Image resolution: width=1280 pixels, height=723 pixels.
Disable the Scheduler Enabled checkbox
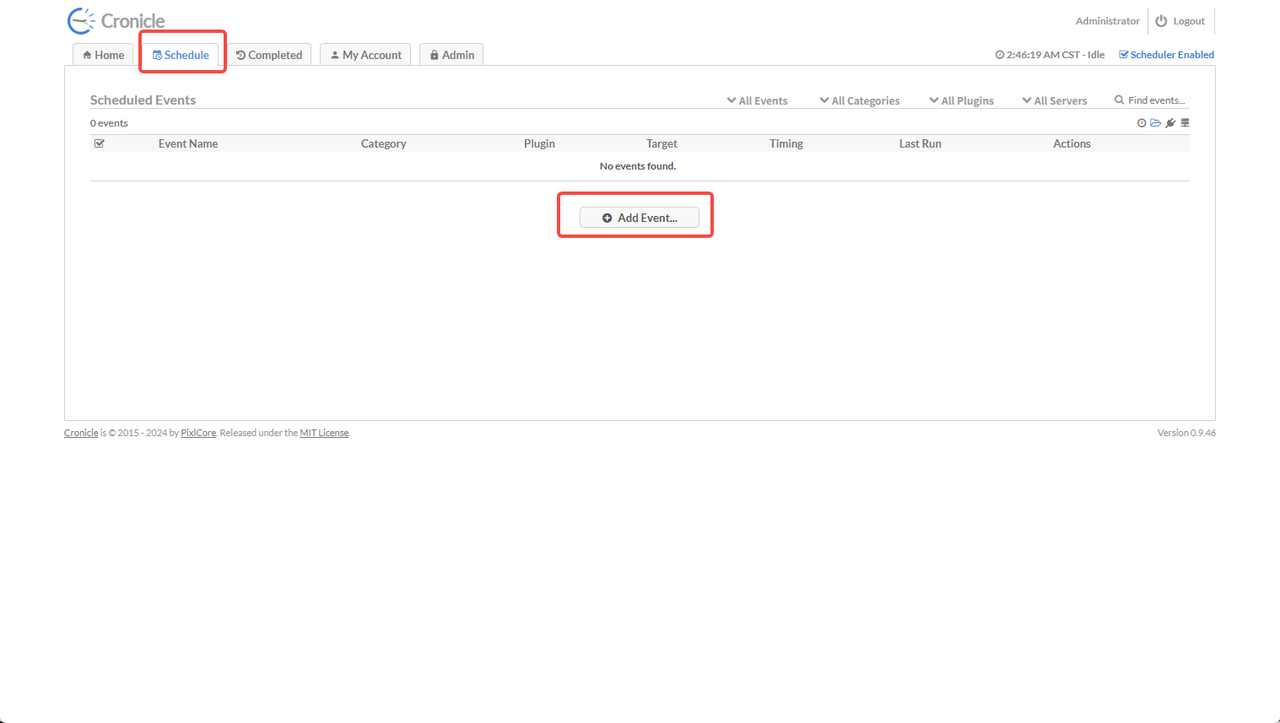tap(1123, 55)
